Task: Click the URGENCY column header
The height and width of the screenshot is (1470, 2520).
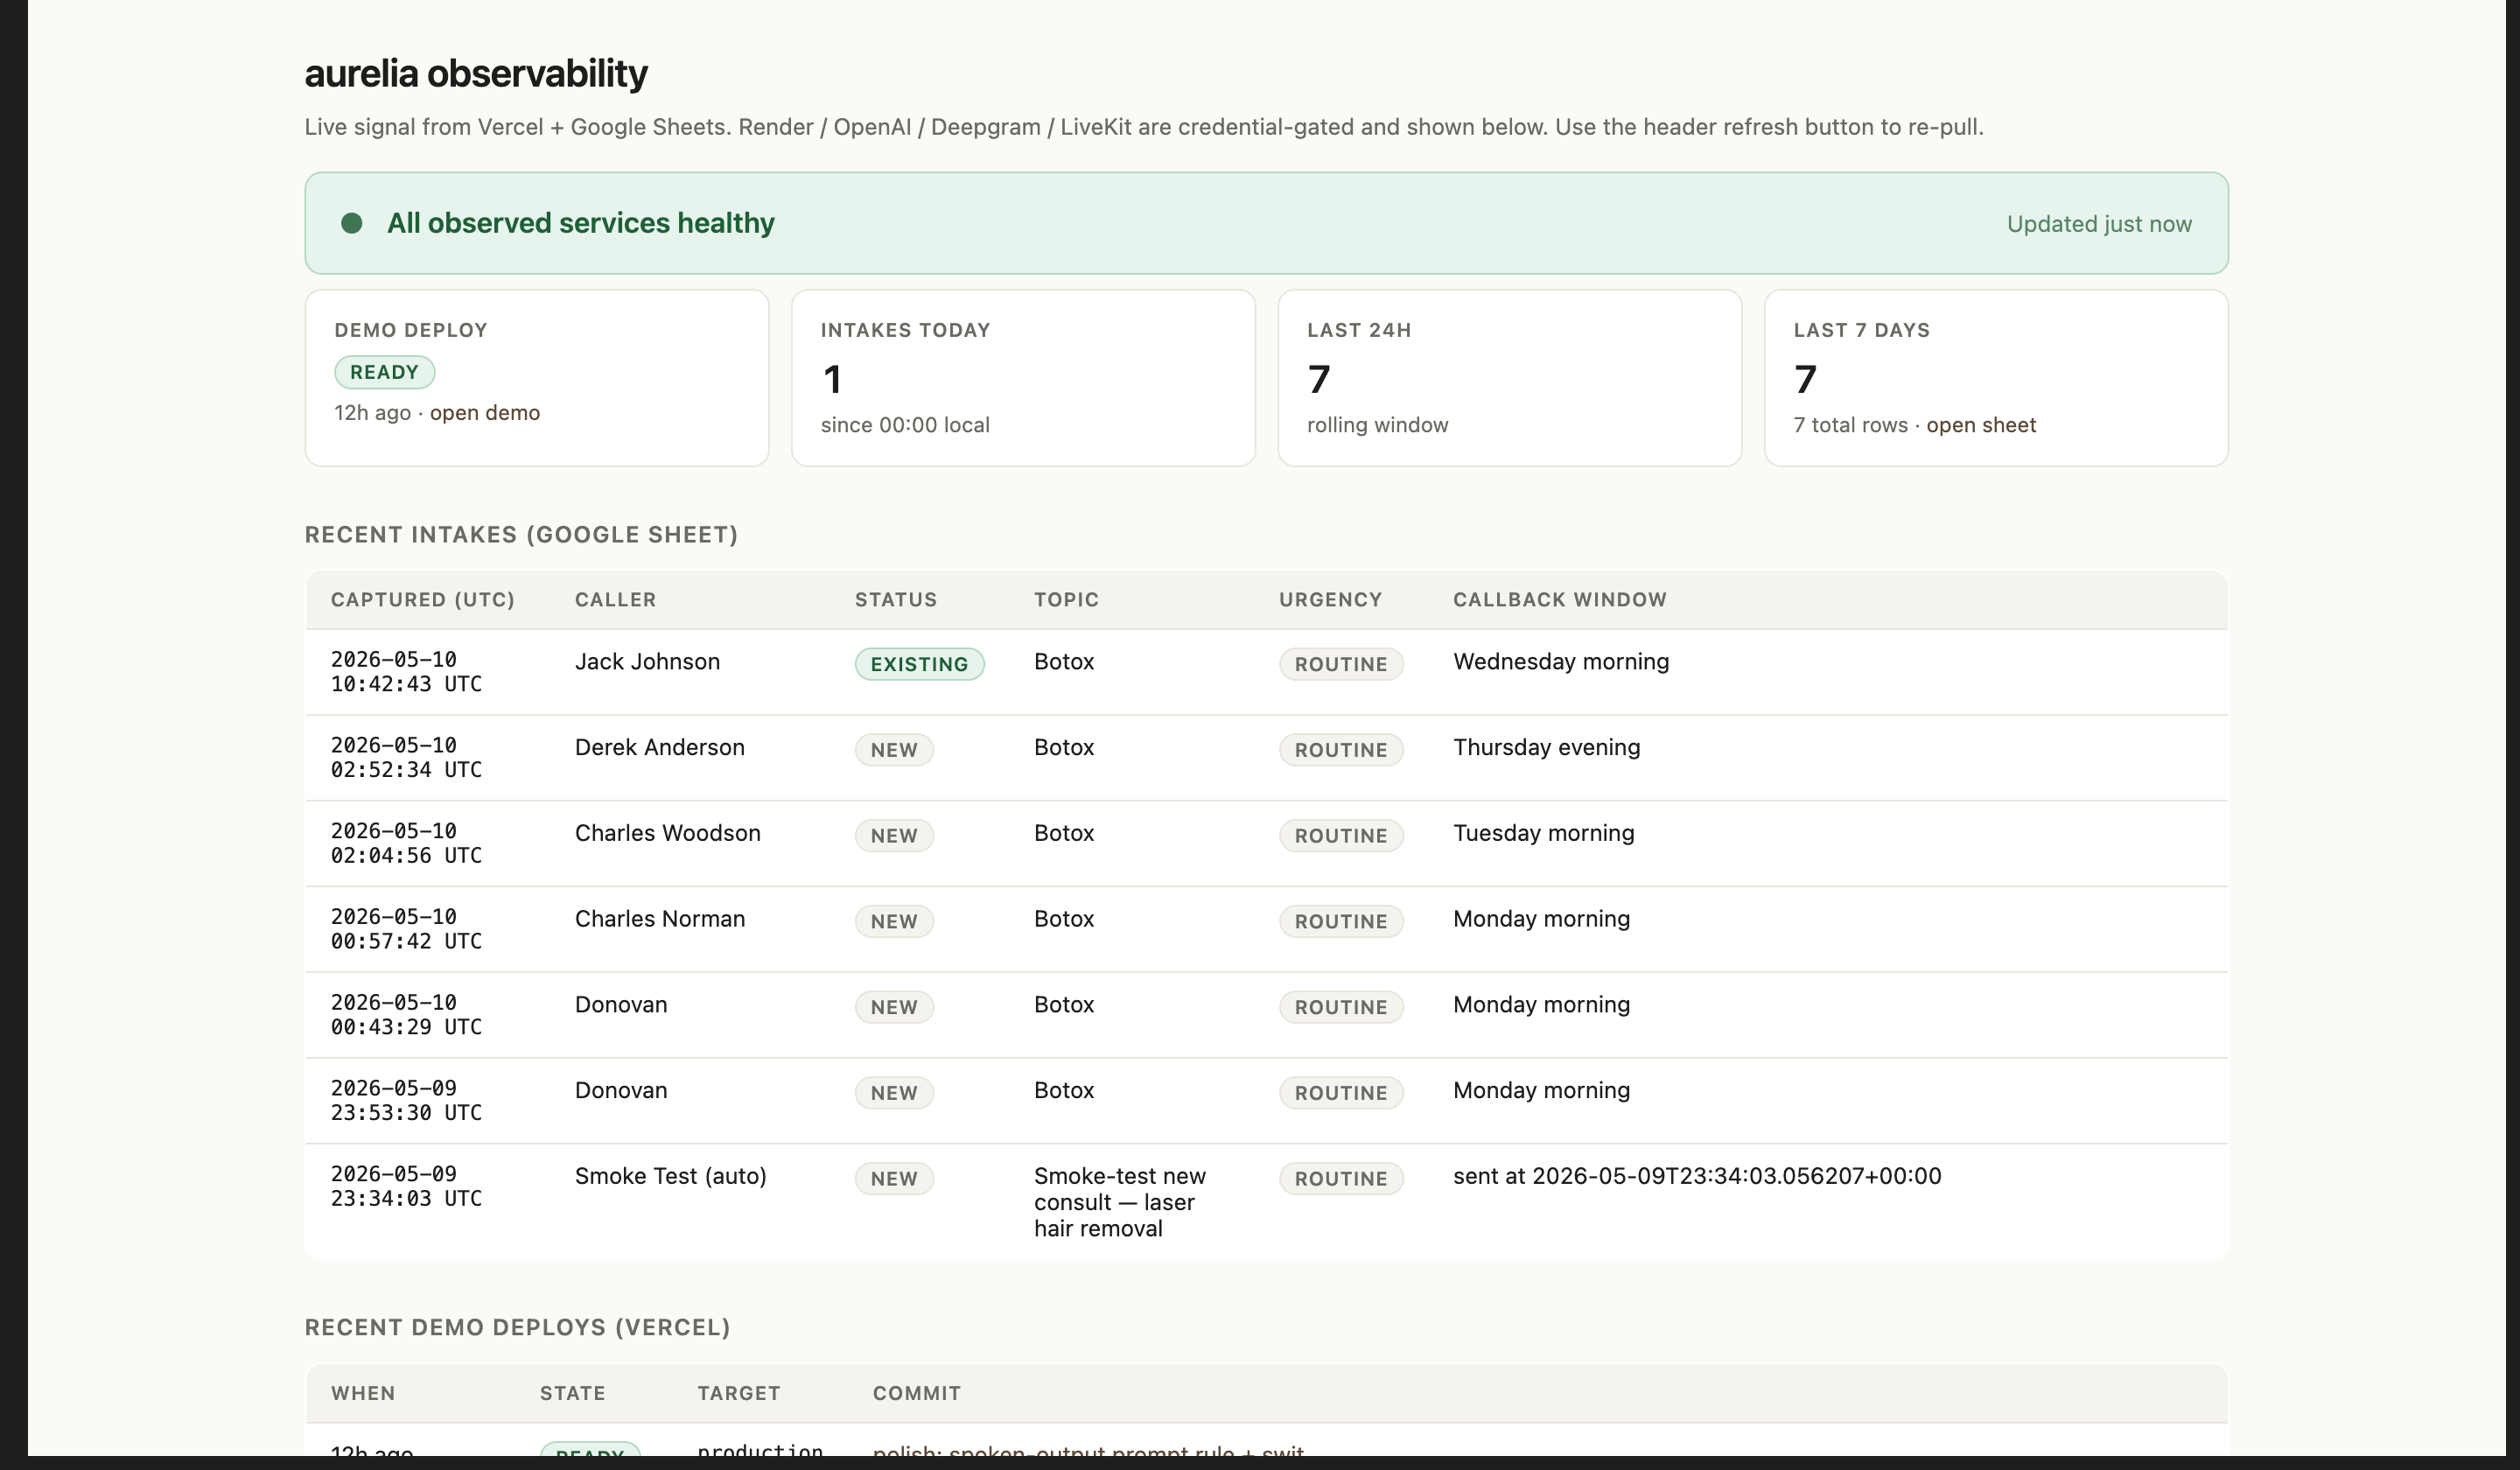Action: [x=1330, y=599]
